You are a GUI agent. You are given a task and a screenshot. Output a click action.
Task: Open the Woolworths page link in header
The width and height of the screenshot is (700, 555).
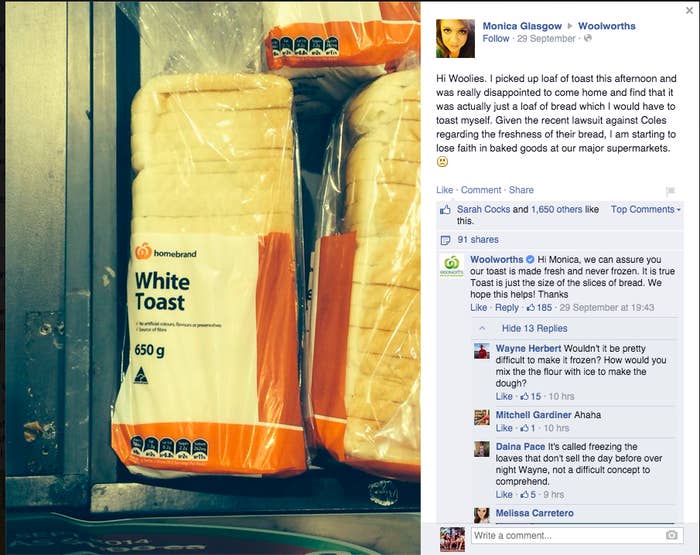[x=606, y=26]
